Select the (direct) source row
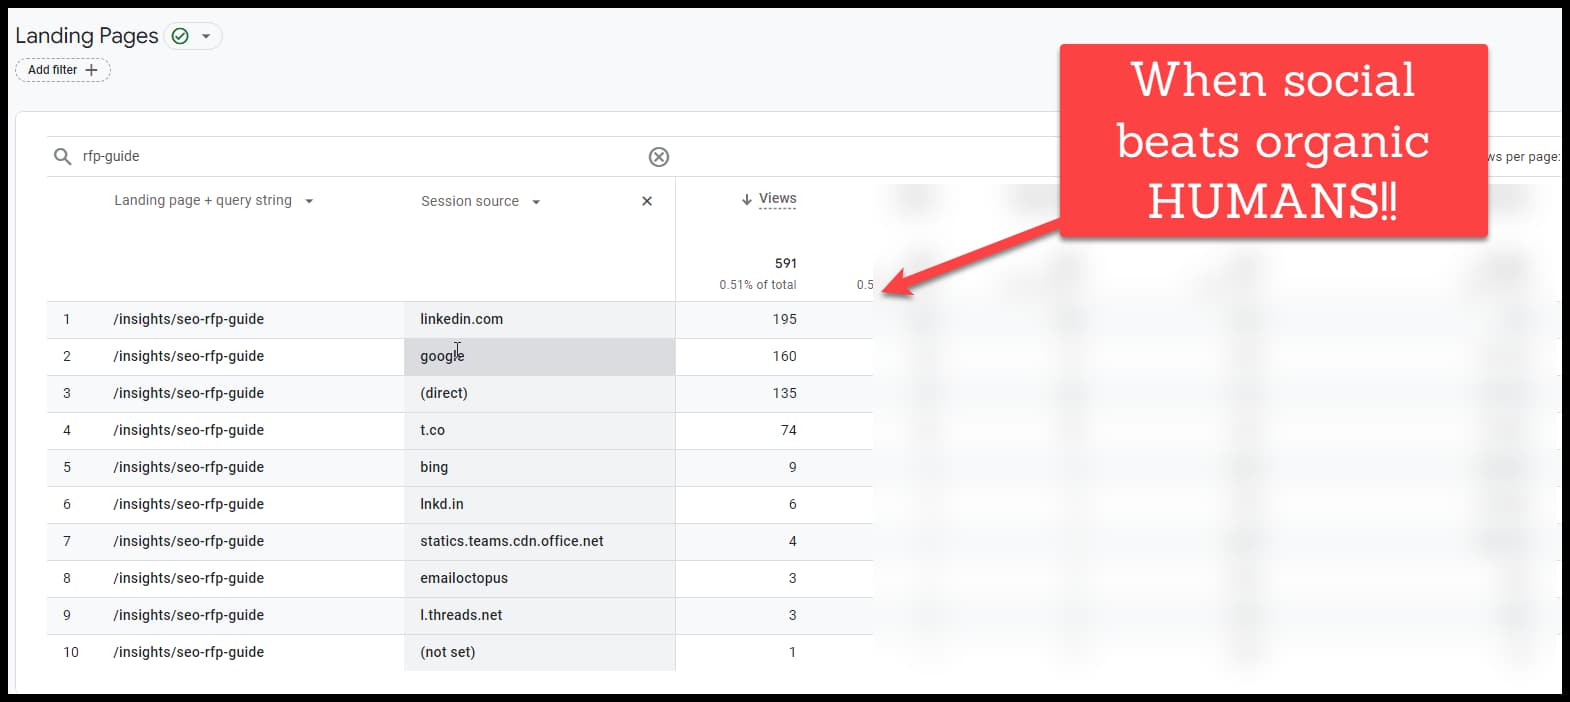 444,393
